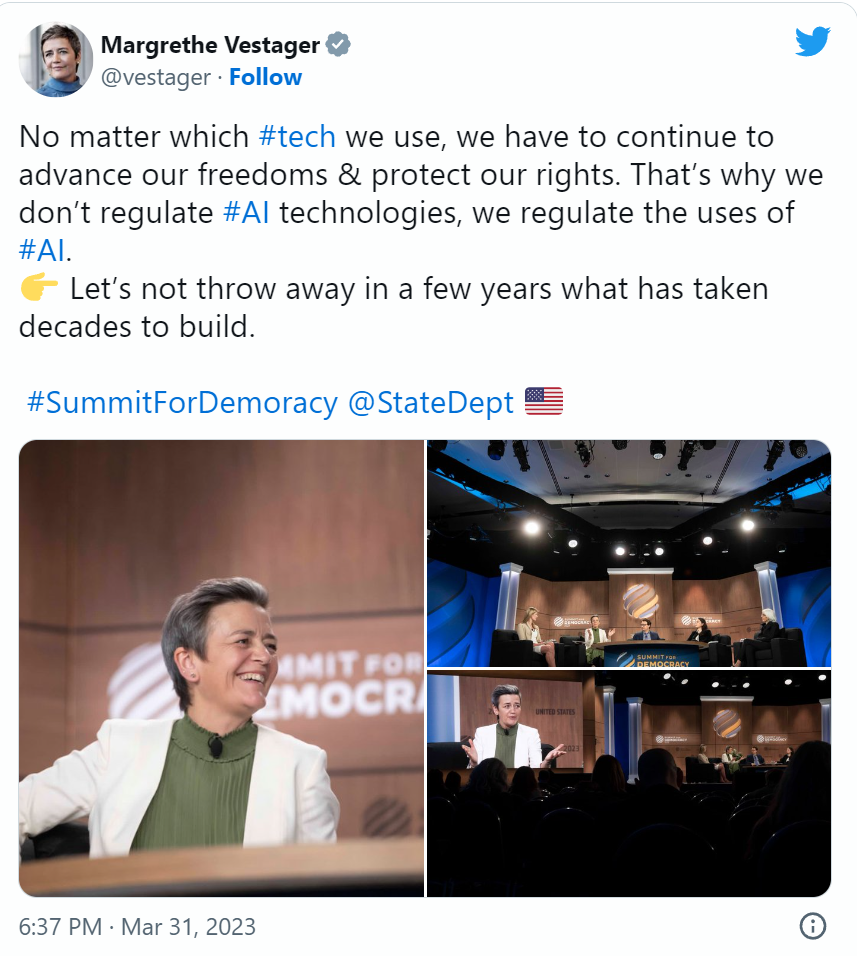Click the US flag emoji
The image size is (857, 956).
pos(544,402)
